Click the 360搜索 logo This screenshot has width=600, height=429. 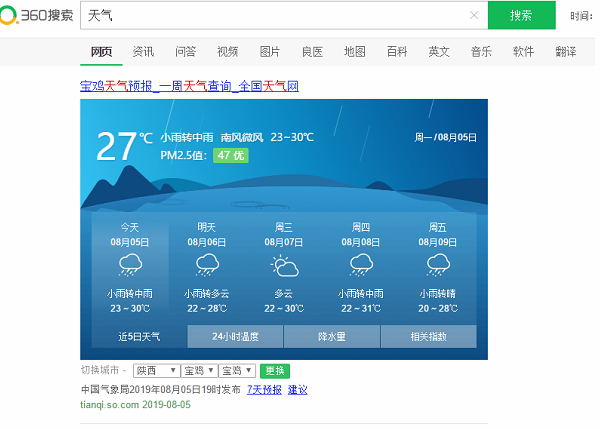pos(36,15)
